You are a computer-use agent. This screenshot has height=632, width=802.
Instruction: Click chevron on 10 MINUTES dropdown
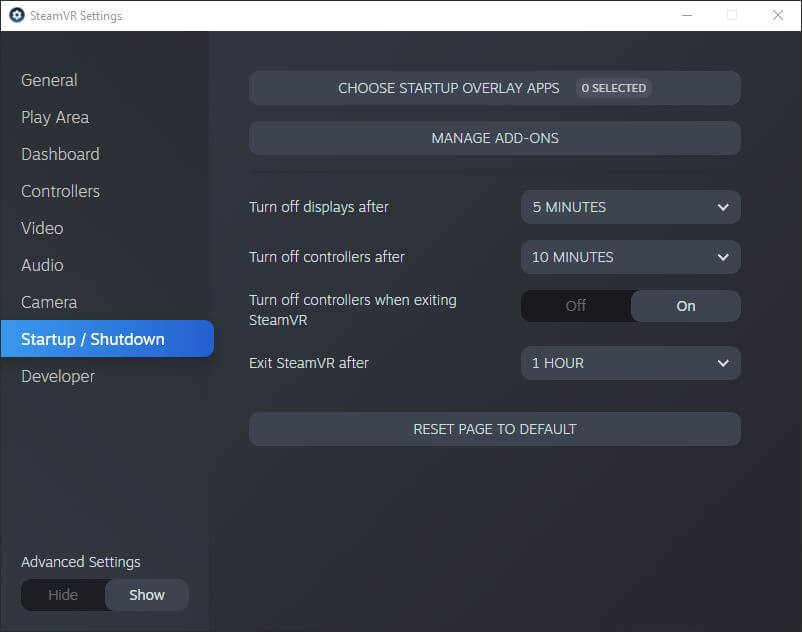[723, 257]
